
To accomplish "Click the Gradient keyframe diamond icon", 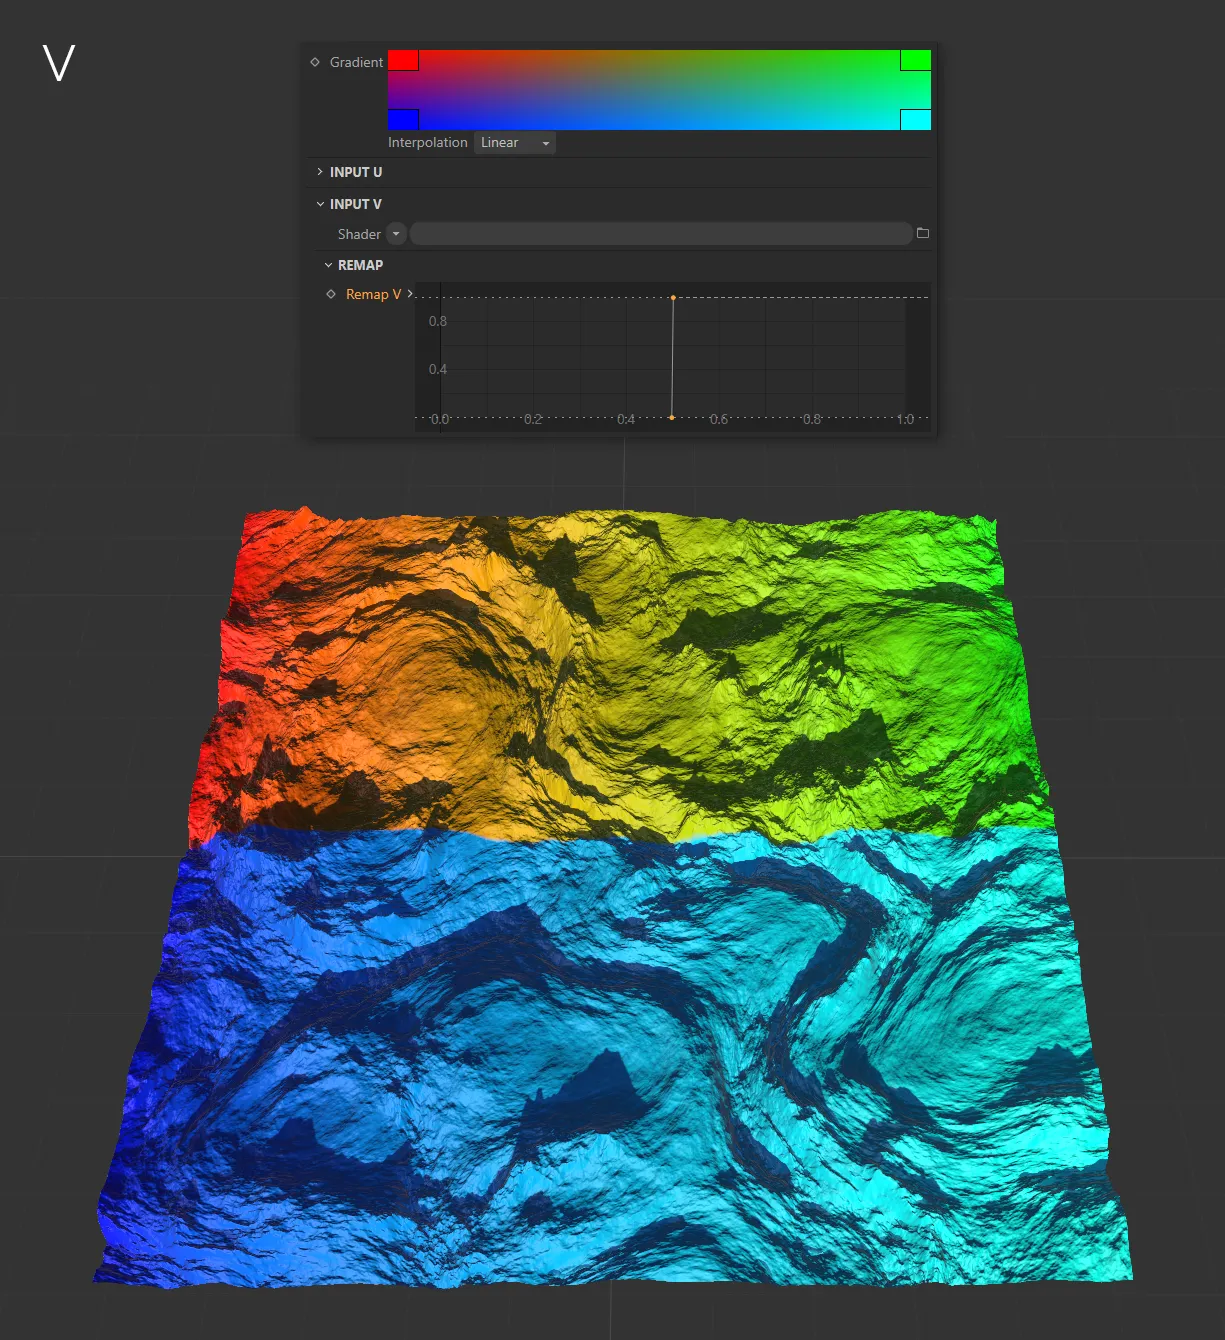I will click(x=315, y=62).
